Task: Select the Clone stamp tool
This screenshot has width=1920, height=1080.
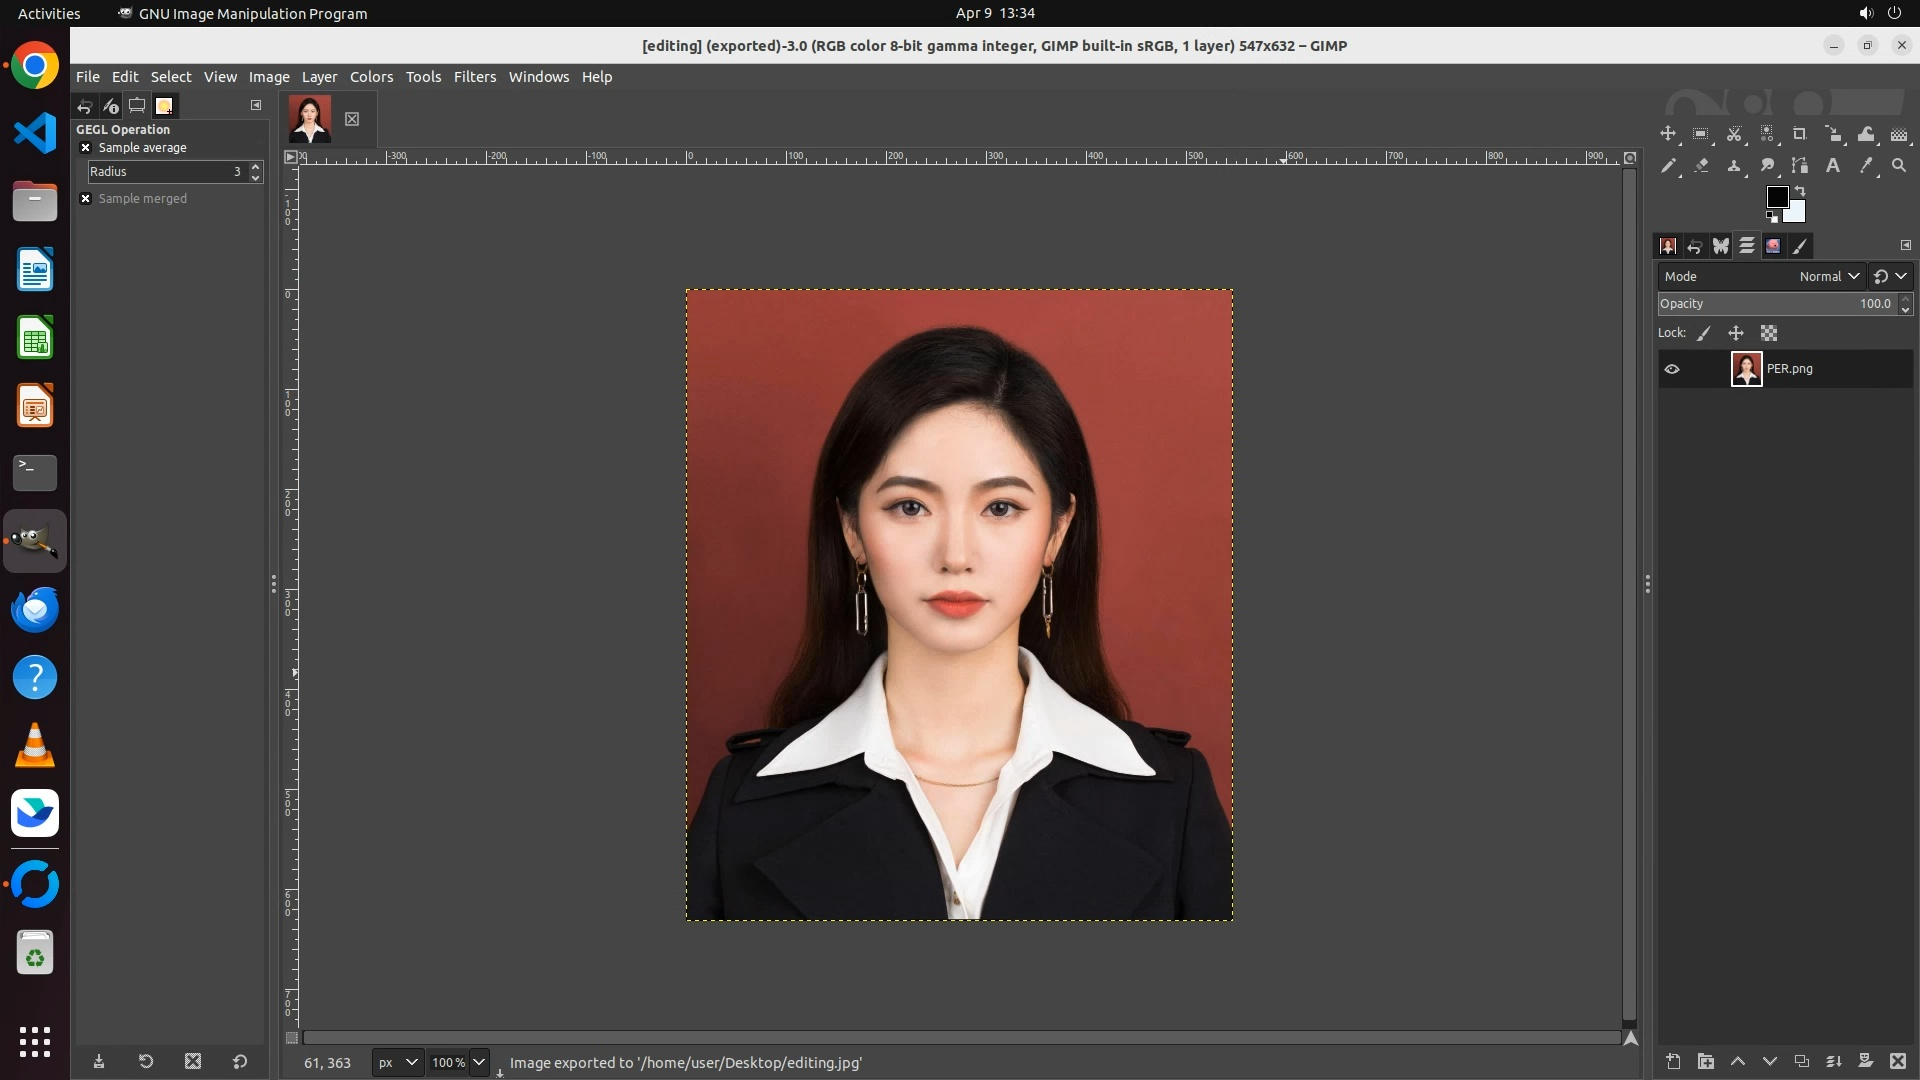Action: click(x=1734, y=166)
